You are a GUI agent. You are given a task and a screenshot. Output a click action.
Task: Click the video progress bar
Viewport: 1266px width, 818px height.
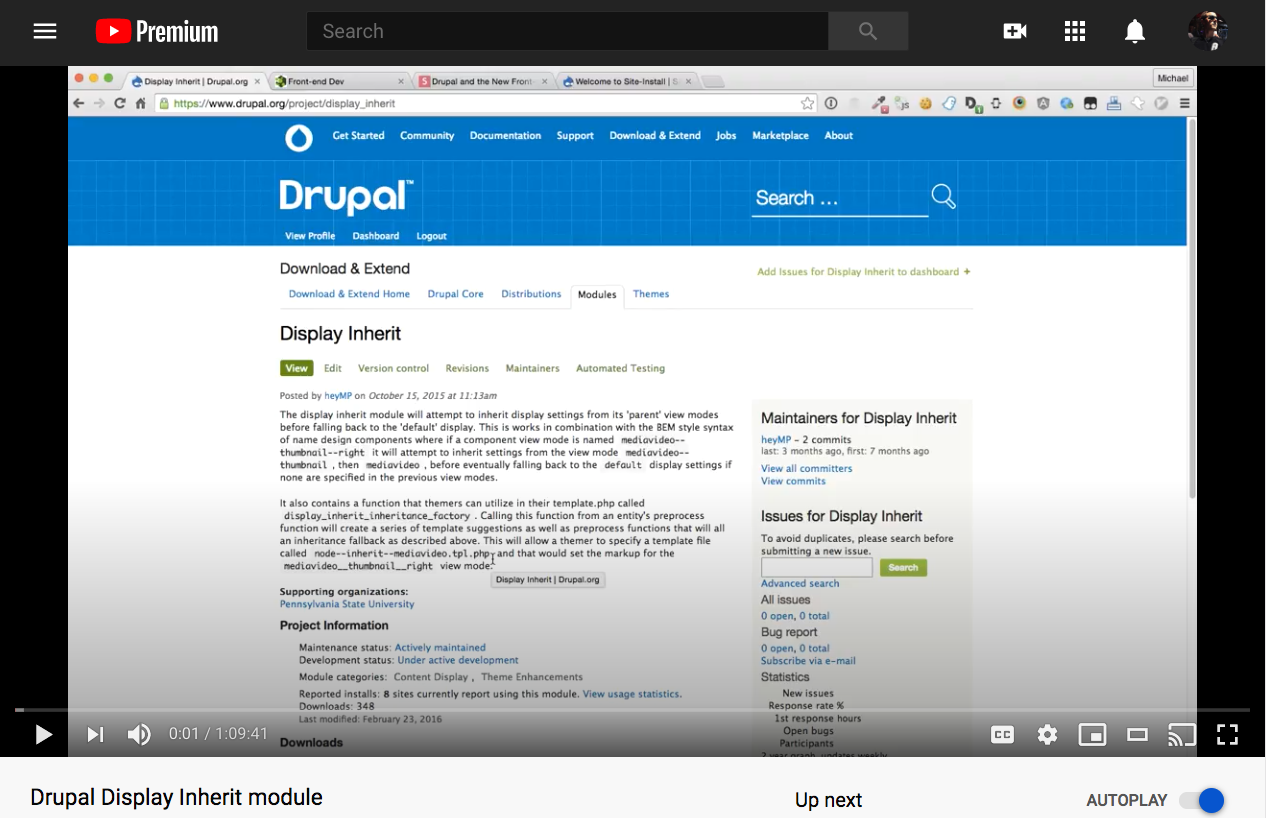632,710
